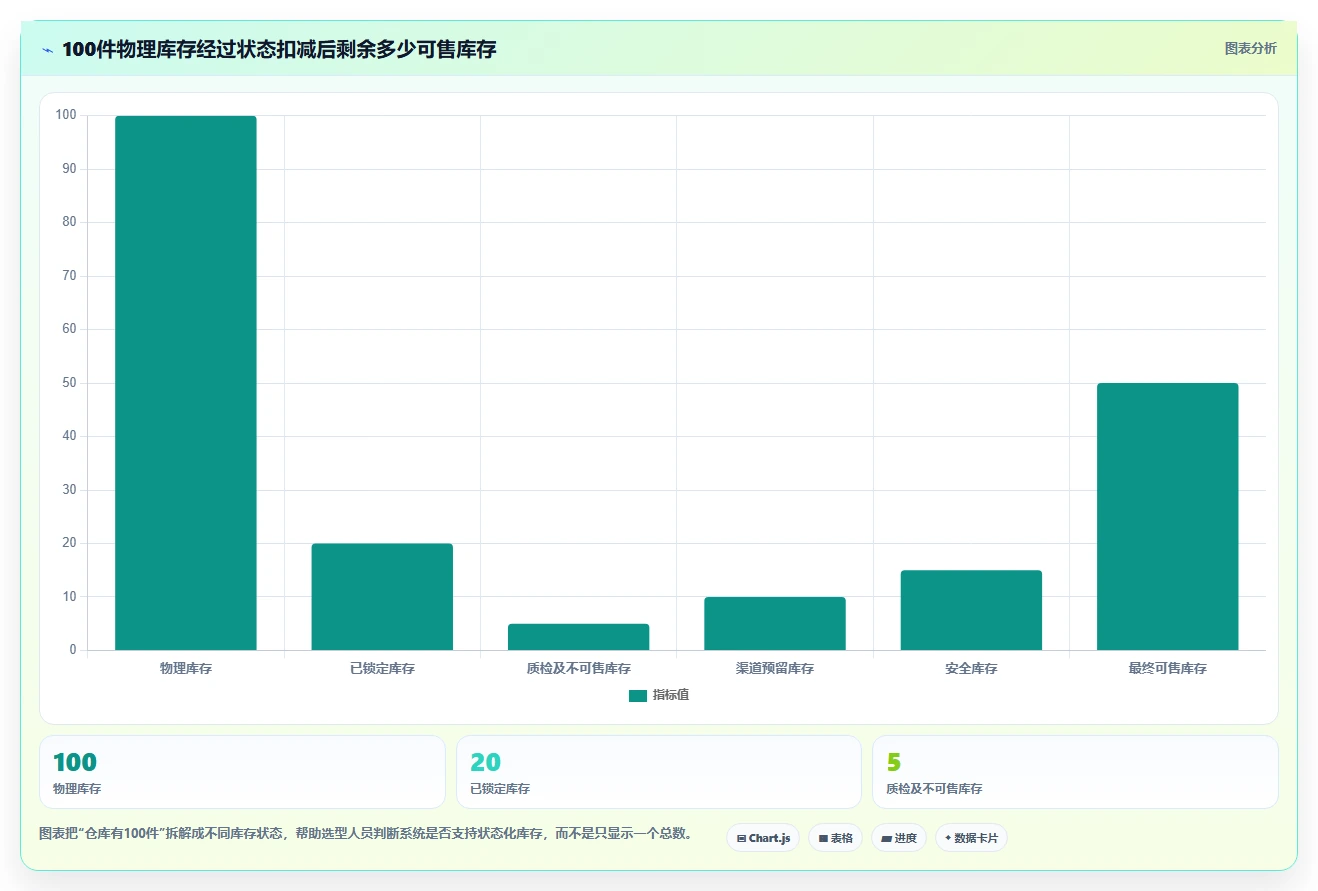The image size is (1318, 891).
Task: Click the lightning icon beside the chart title
Action: [48, 50]
